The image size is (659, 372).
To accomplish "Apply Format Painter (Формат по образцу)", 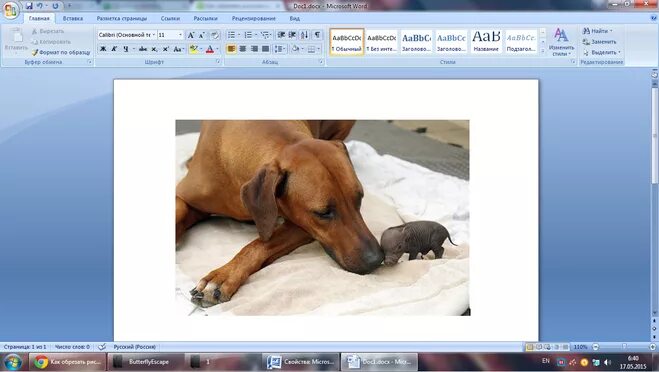I will click(61, 53).
